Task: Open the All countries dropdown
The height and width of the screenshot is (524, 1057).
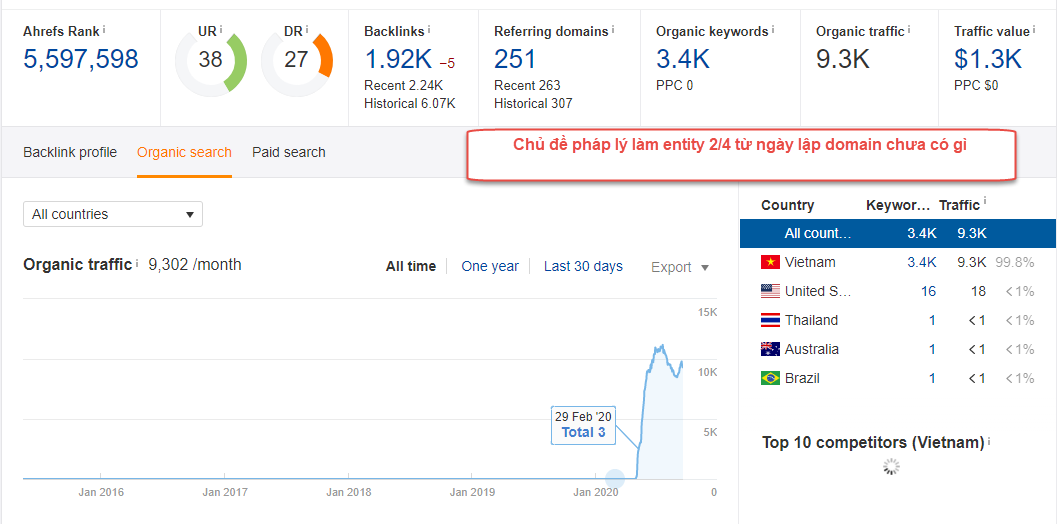Action: point(113,214)
